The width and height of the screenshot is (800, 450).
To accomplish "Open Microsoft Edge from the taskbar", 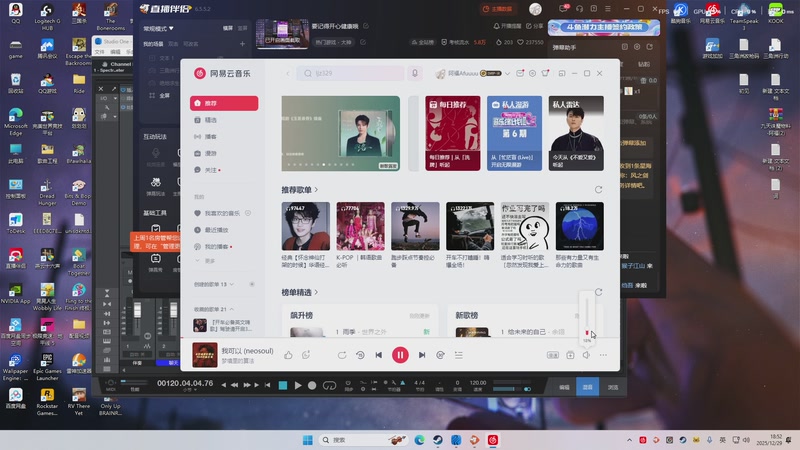I will (419, 440).
